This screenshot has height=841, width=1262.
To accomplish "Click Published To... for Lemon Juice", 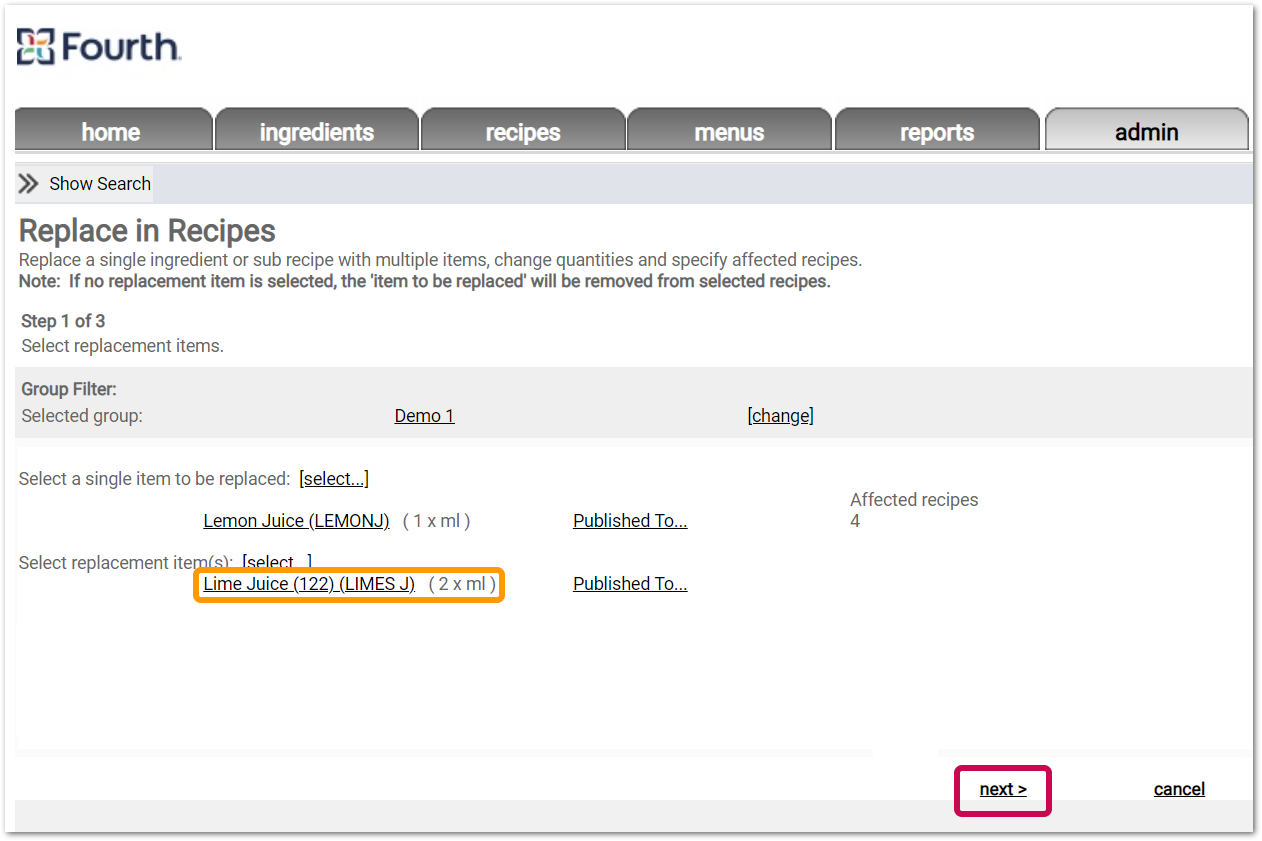I will pyautogui.click(x=630, y=521).
